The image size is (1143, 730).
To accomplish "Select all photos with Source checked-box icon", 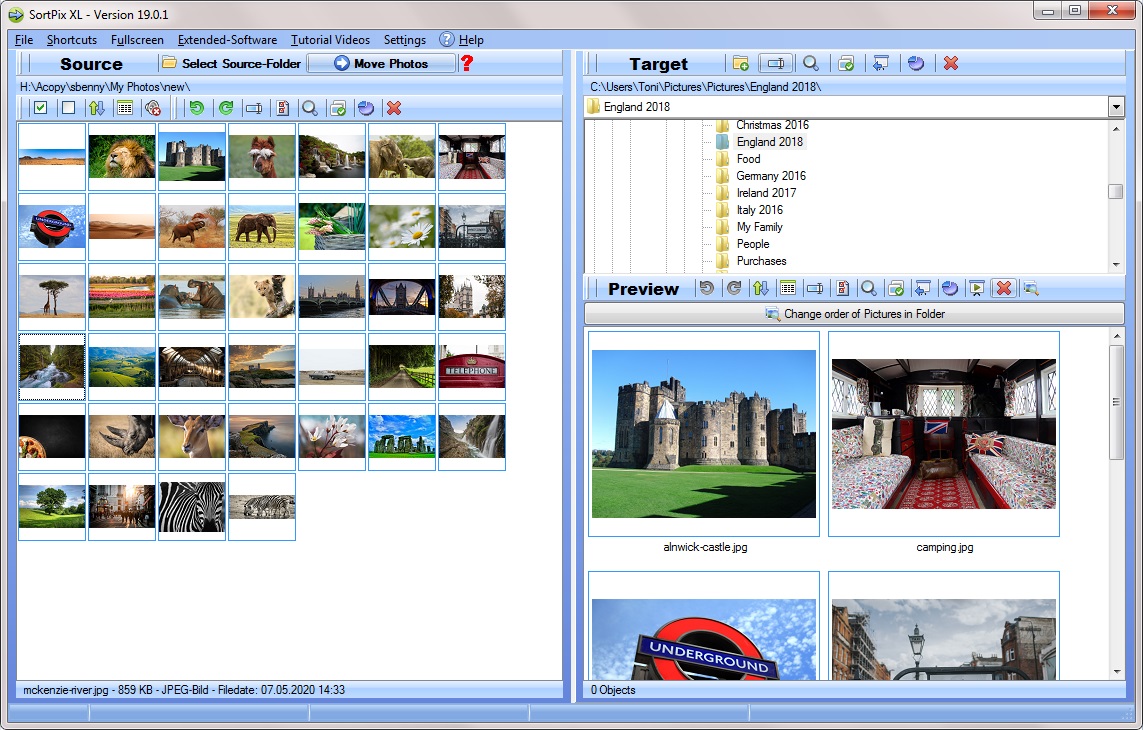I will coord(41,108).
